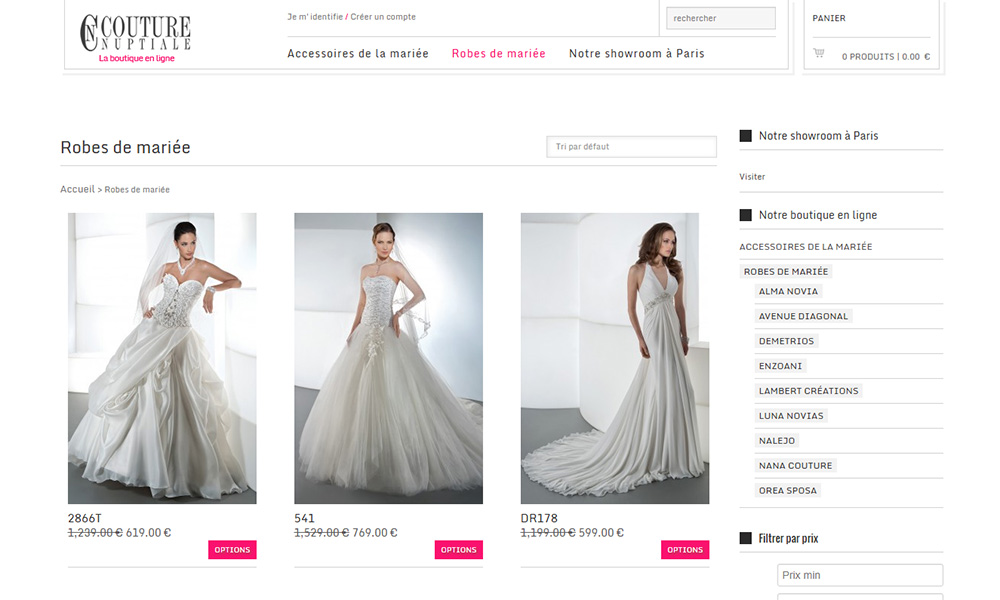
Task: Open the 2866T dress thumbnail
Action: (x=163, y=357)
